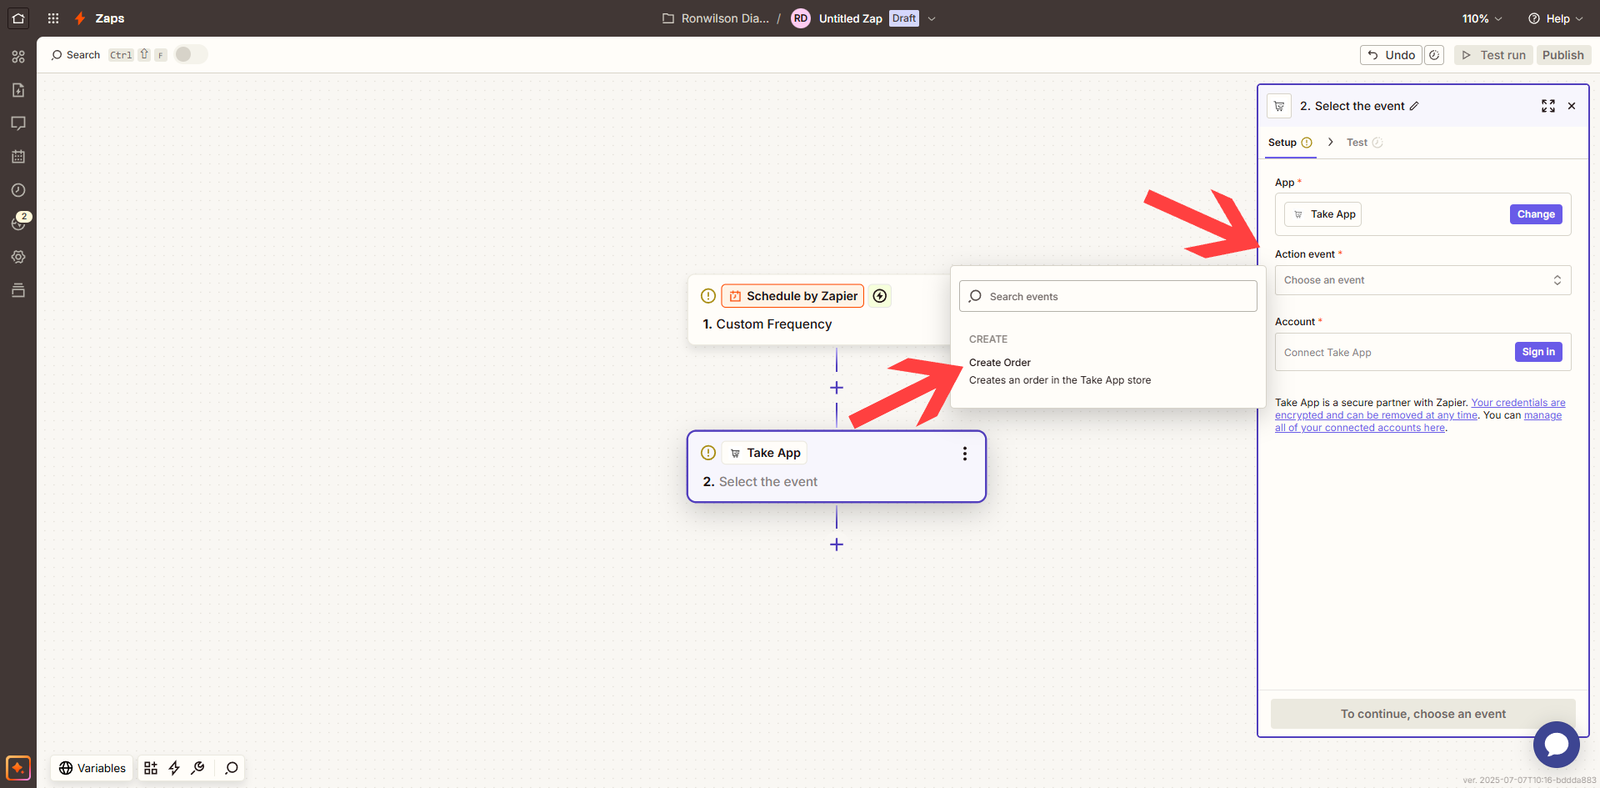The width and height of the screenshot is (1600, 788).
Task: Click the Search button in top toolbar
Action: coord(76,55)
